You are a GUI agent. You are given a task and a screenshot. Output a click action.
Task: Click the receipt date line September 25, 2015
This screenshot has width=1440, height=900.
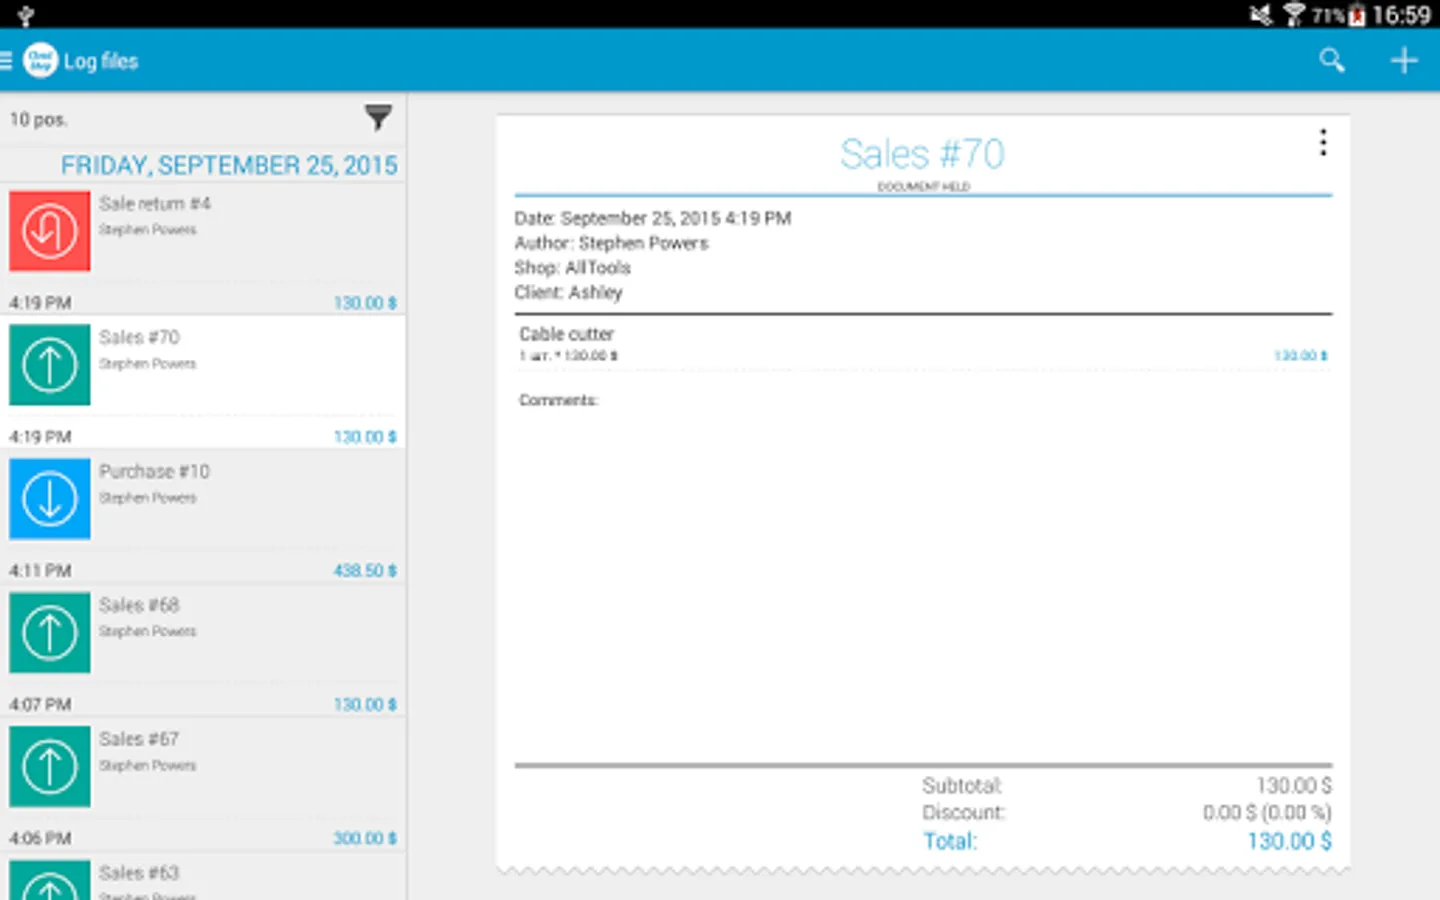[x=653, y=218]
